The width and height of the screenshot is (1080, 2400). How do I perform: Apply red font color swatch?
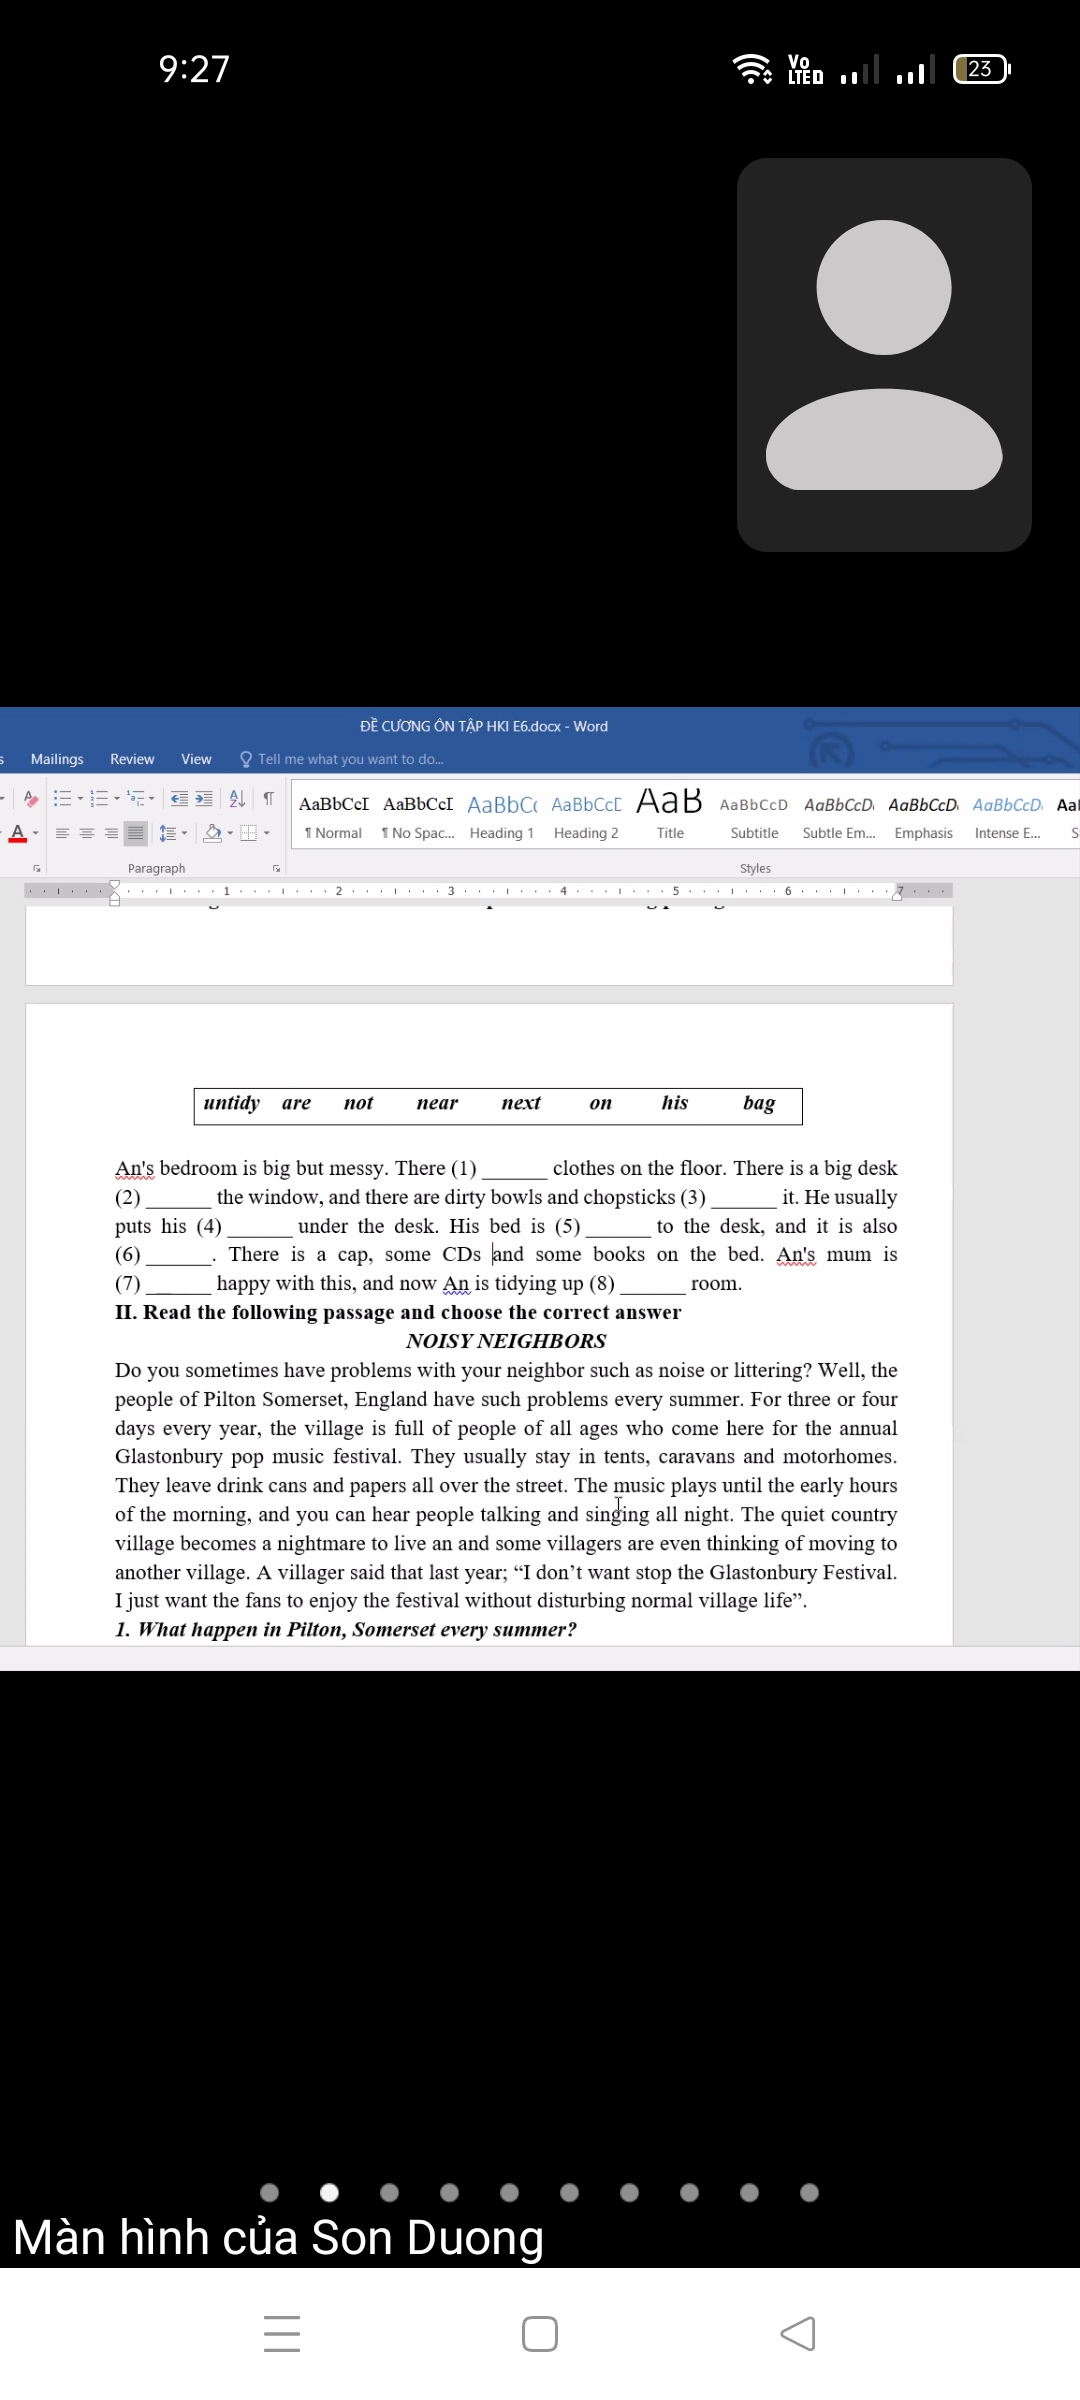(x=17, y=834)
